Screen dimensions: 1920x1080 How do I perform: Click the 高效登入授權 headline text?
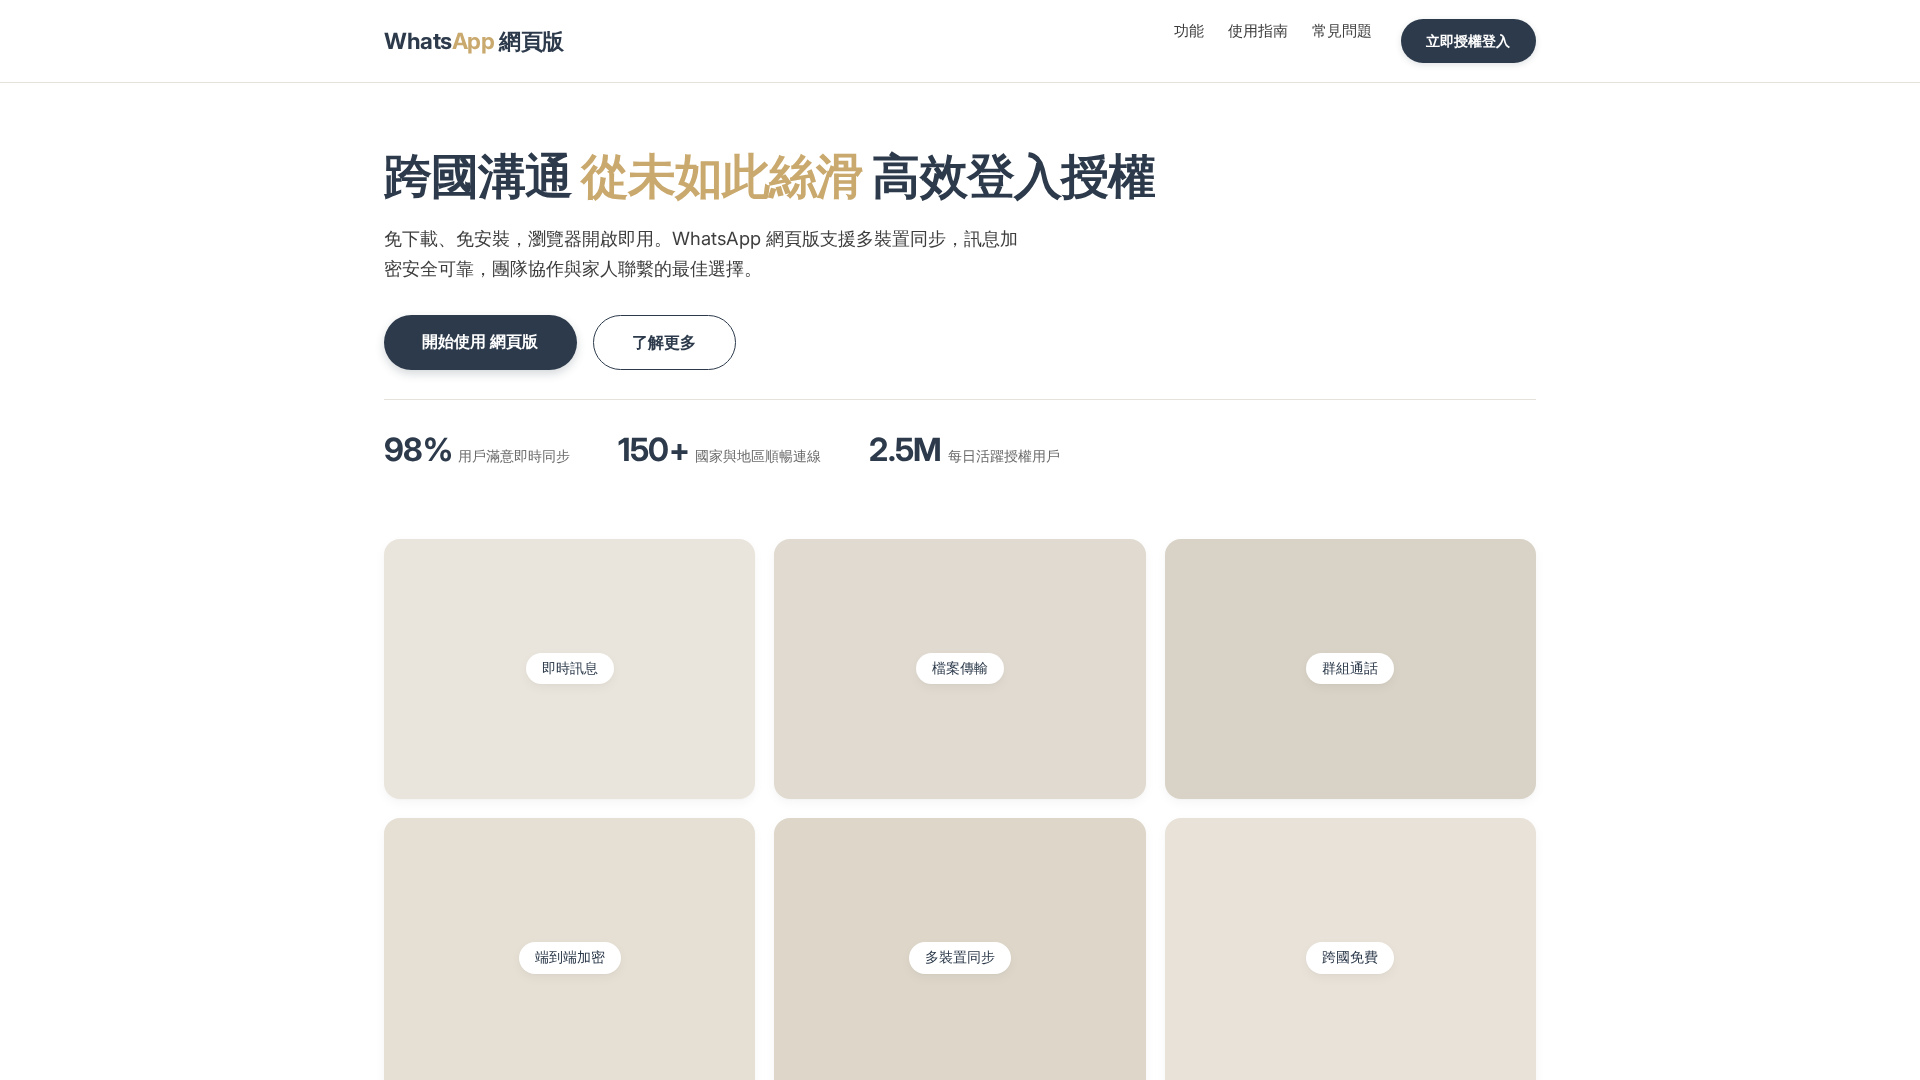pos(1013,177)
